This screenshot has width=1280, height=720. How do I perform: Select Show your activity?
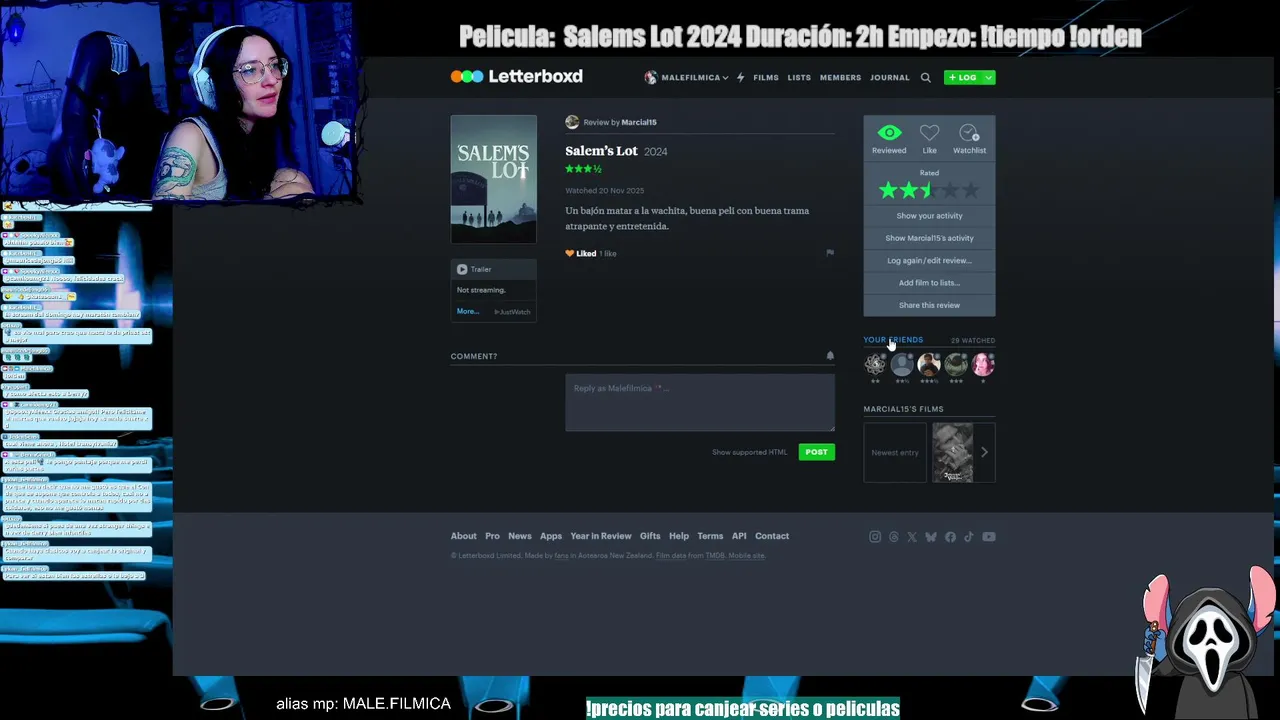[x=929, y=216]
